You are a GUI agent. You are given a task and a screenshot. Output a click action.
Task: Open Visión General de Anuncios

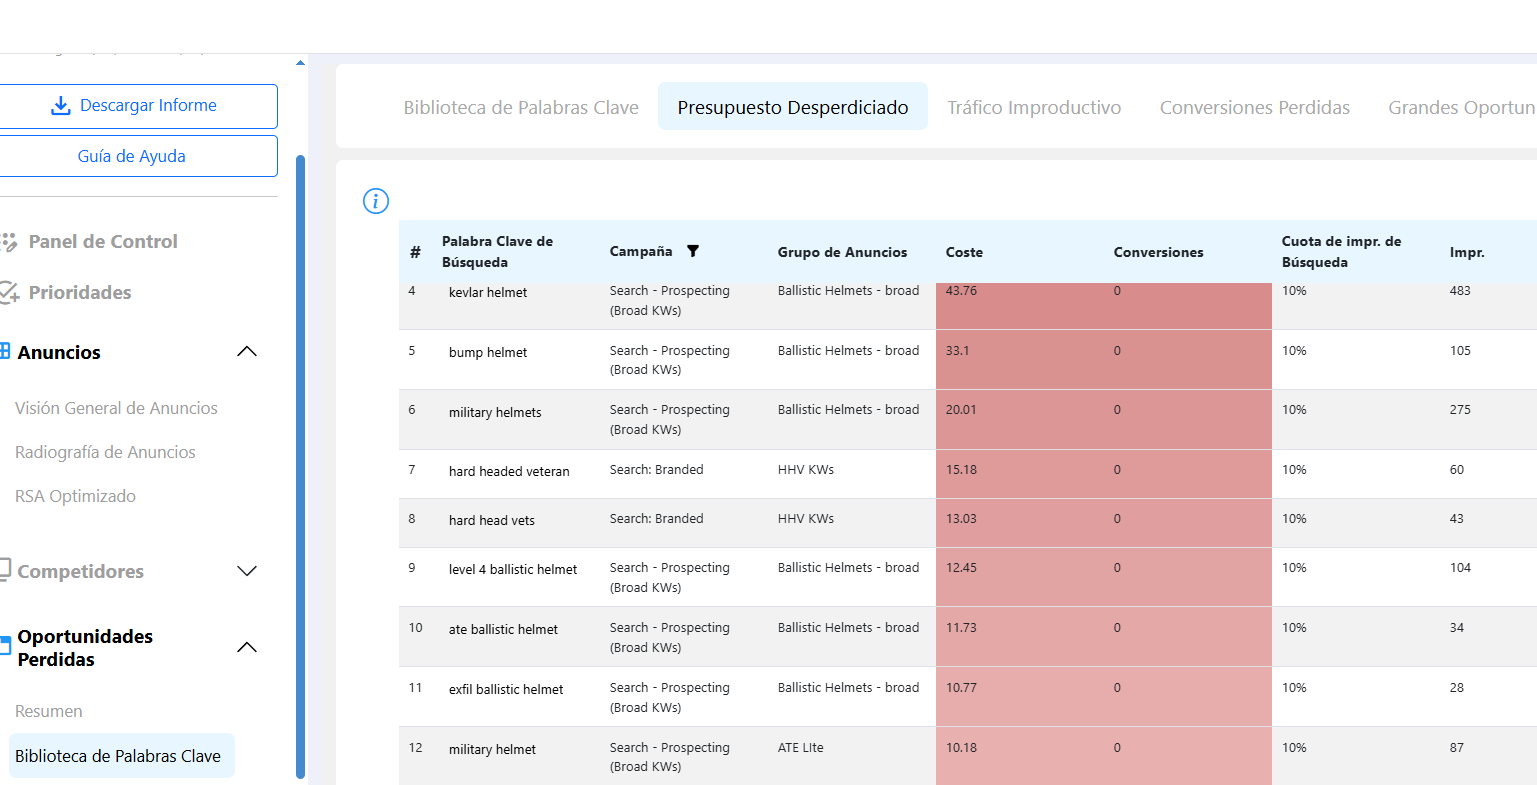pyautogui.click(x=116, y=408)
